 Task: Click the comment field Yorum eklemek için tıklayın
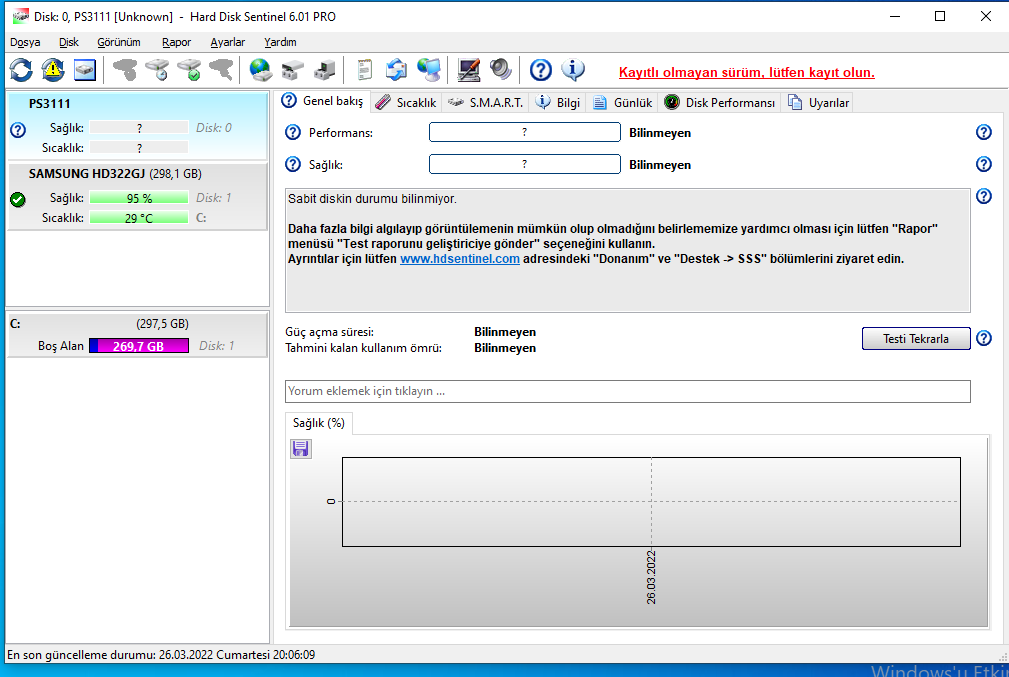627,391
